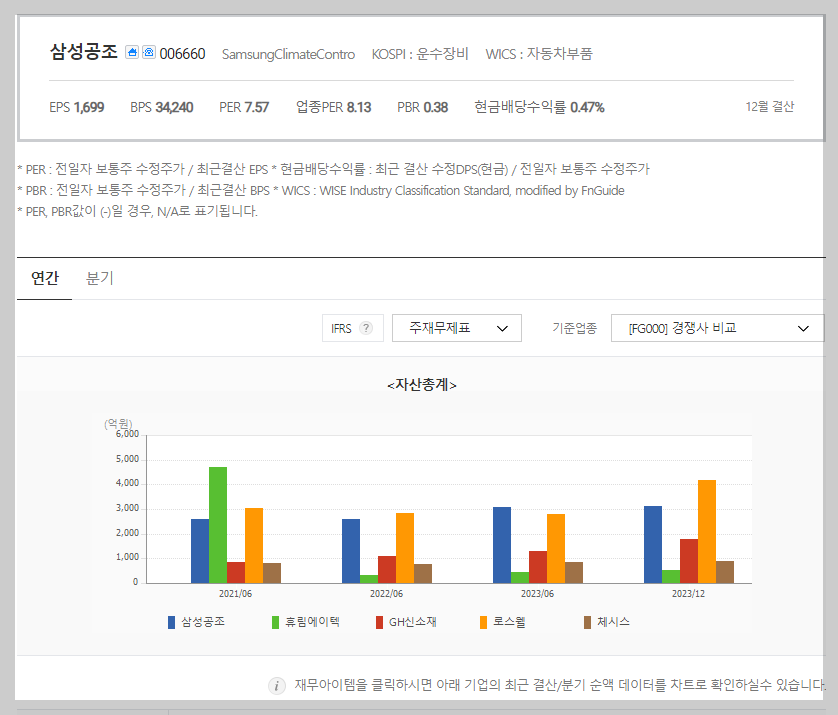The image size is (838, 715).
Task: Click the PER 7.57 value
Action: (x=244, y=107)
